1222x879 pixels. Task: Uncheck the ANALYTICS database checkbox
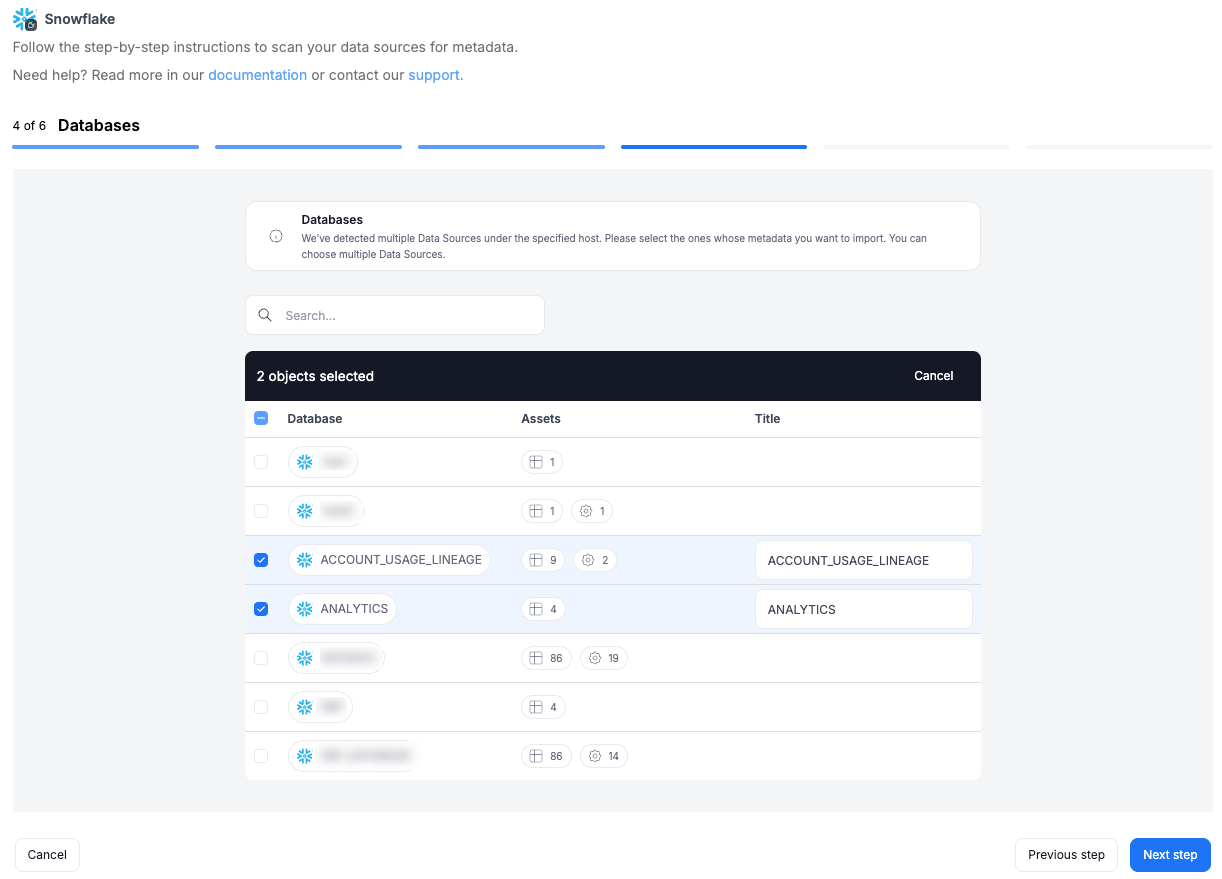[261, 609]
